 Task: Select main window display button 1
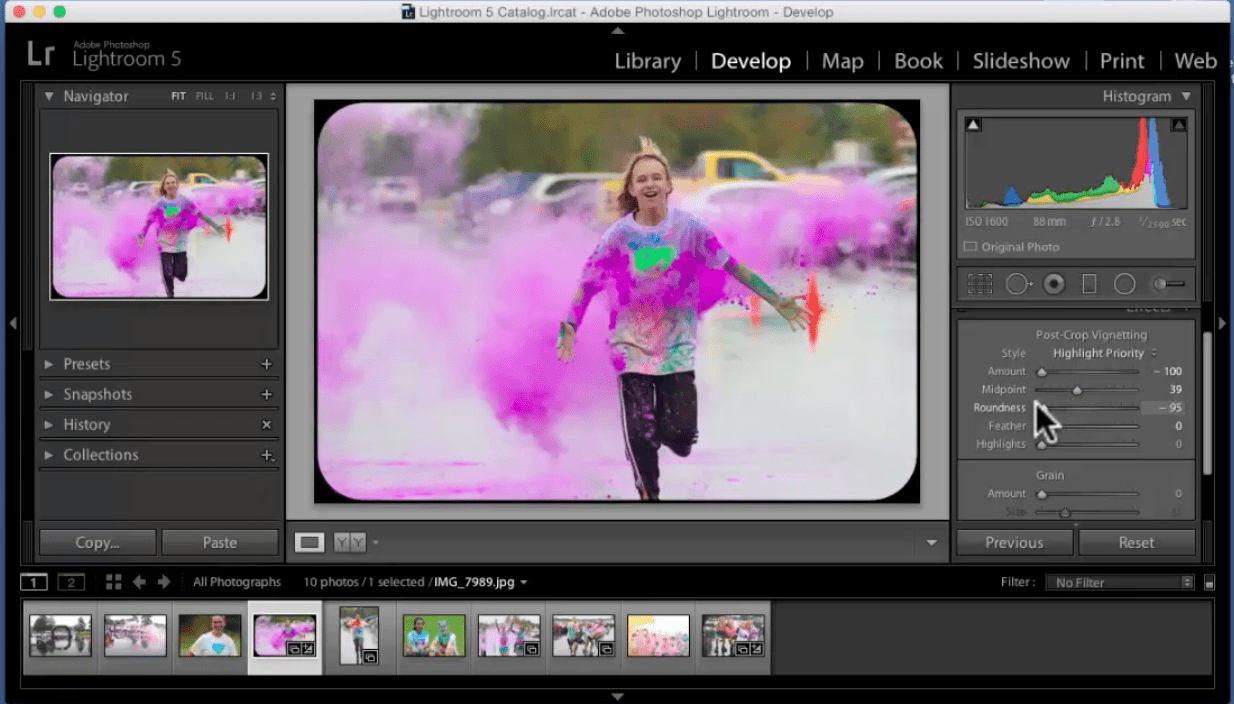coord(34,582)
